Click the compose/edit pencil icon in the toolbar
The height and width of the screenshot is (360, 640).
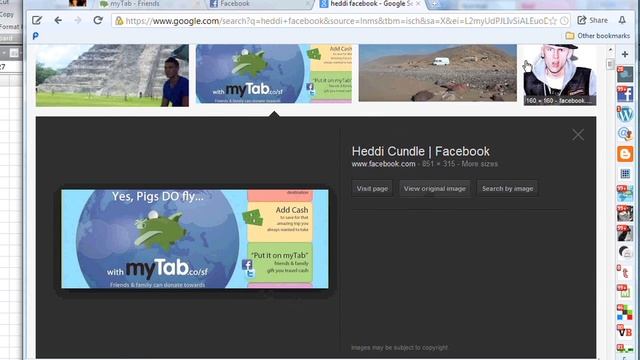pyautogui.click(x=37, y=20)
